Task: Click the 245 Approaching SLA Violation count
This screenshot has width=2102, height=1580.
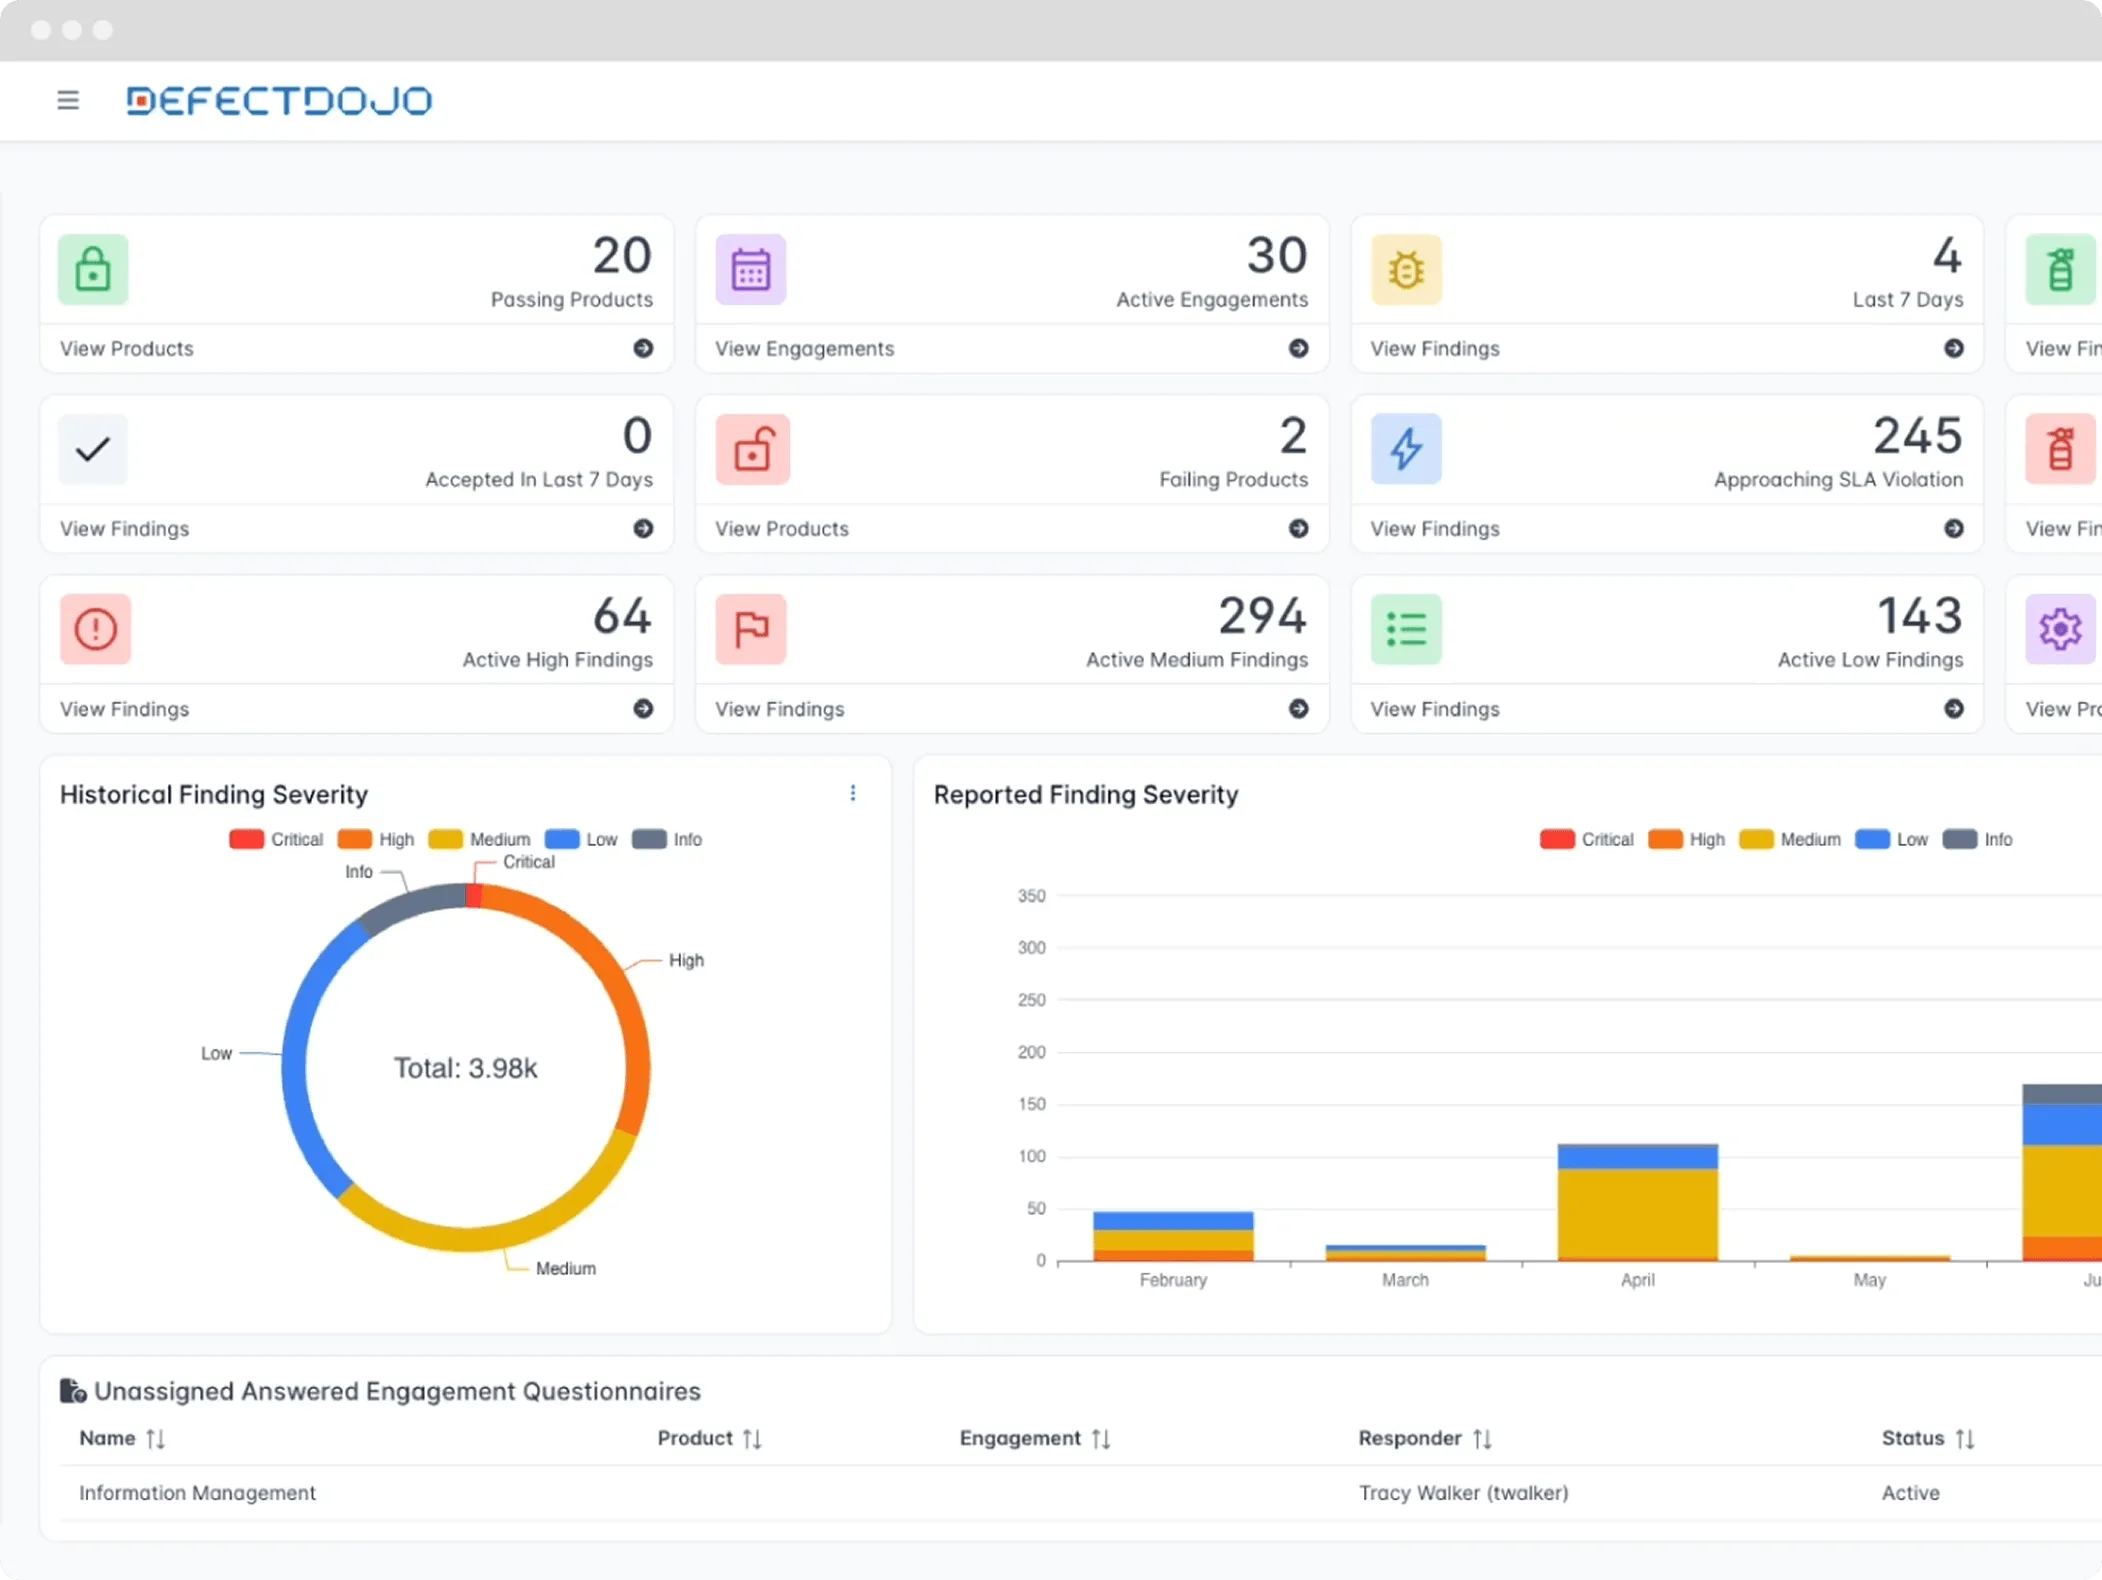Action: pos(1917,435)
